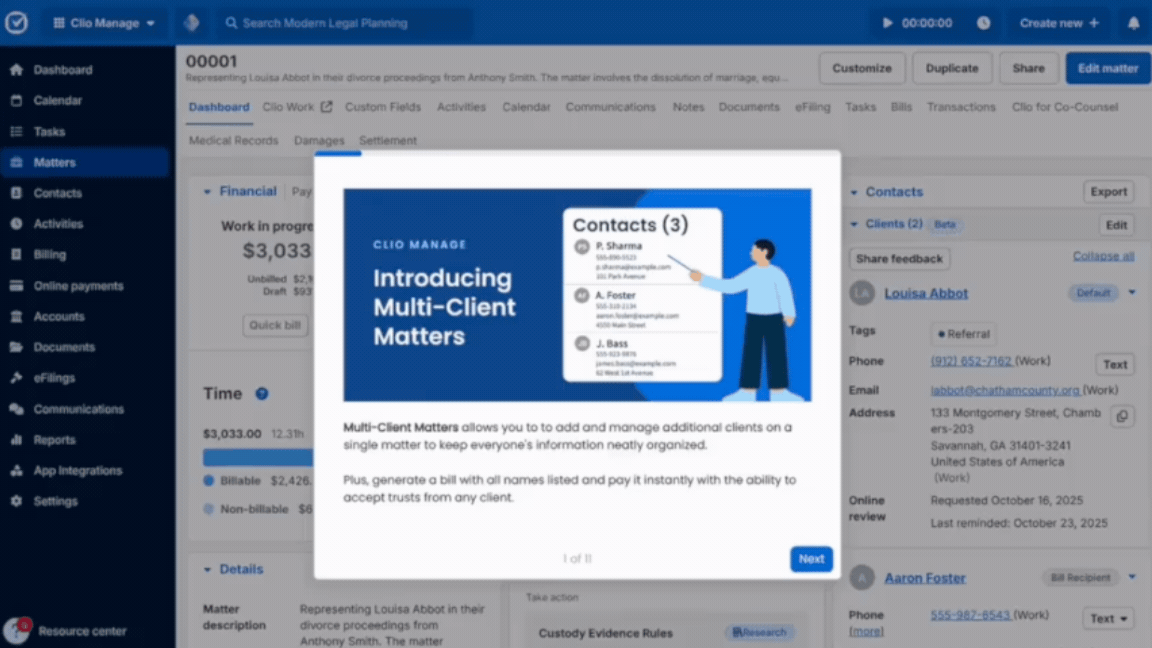Open the clock time entries icon
This screenshot has height=648, width=1152.
point(983,23)
